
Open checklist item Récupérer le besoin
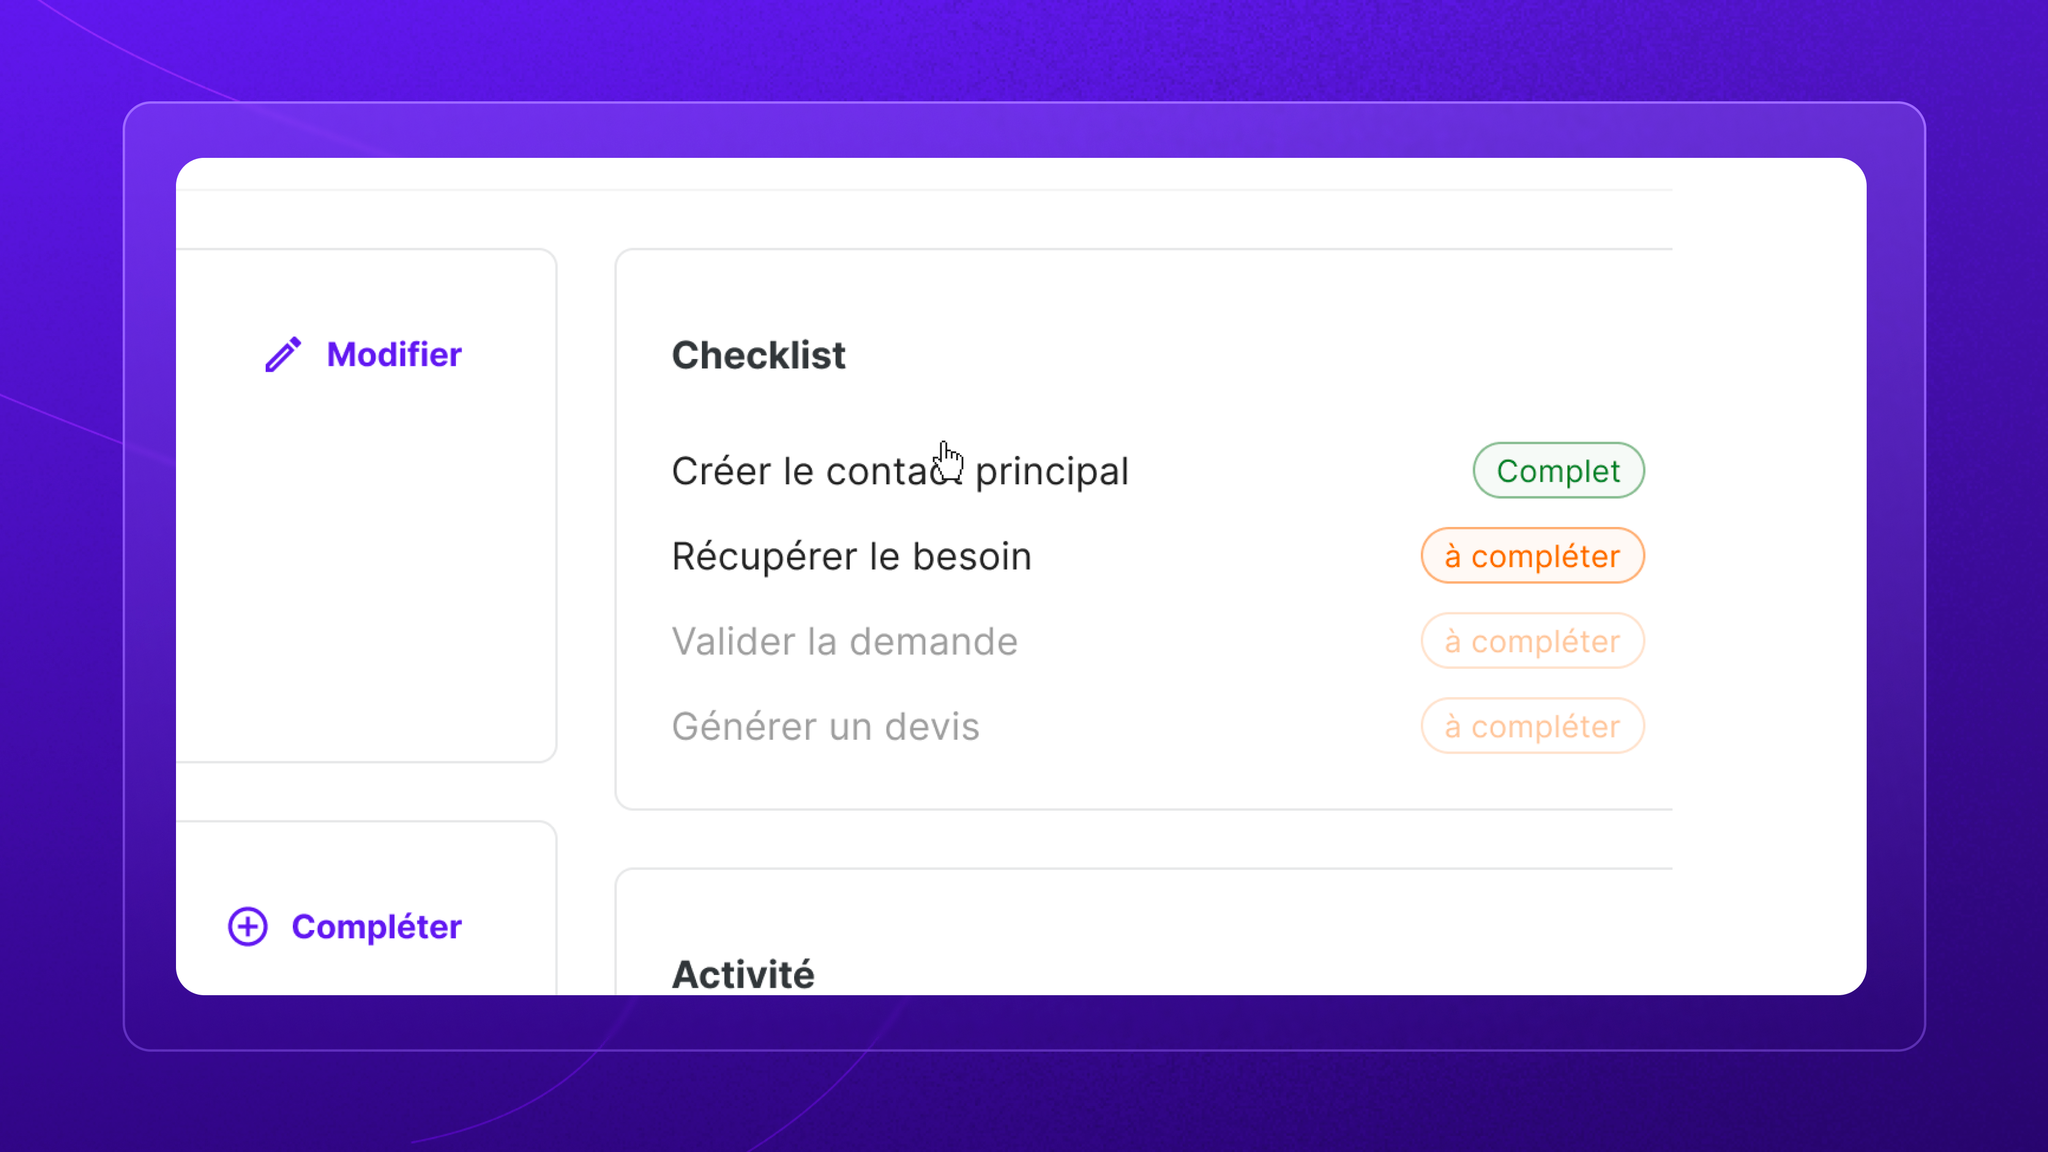[x=851, y=556]
